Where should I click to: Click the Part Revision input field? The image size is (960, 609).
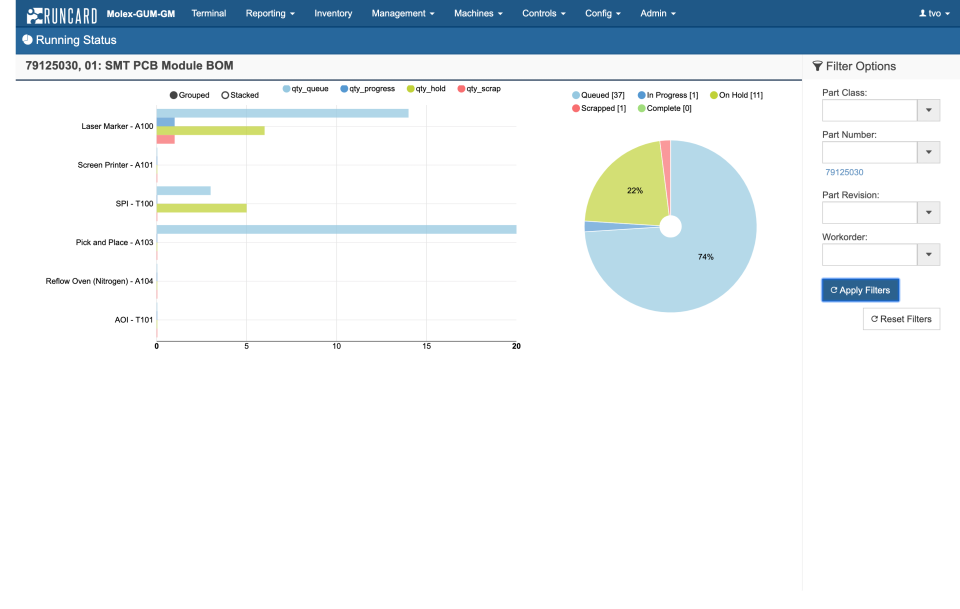pos(868,212)
